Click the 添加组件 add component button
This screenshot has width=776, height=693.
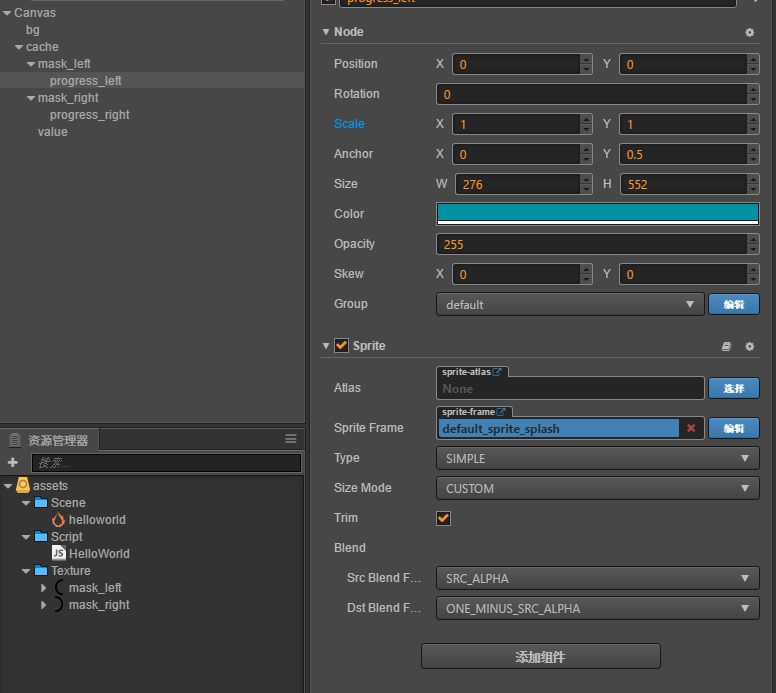point(540,656)
